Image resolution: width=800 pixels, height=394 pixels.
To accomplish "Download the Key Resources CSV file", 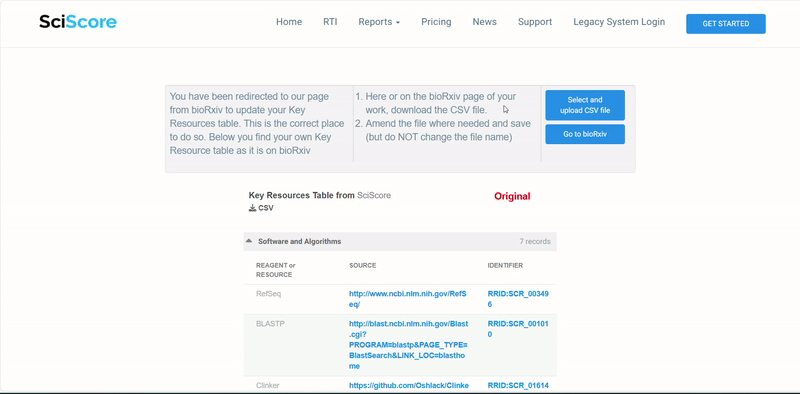I will click(261, 208).
